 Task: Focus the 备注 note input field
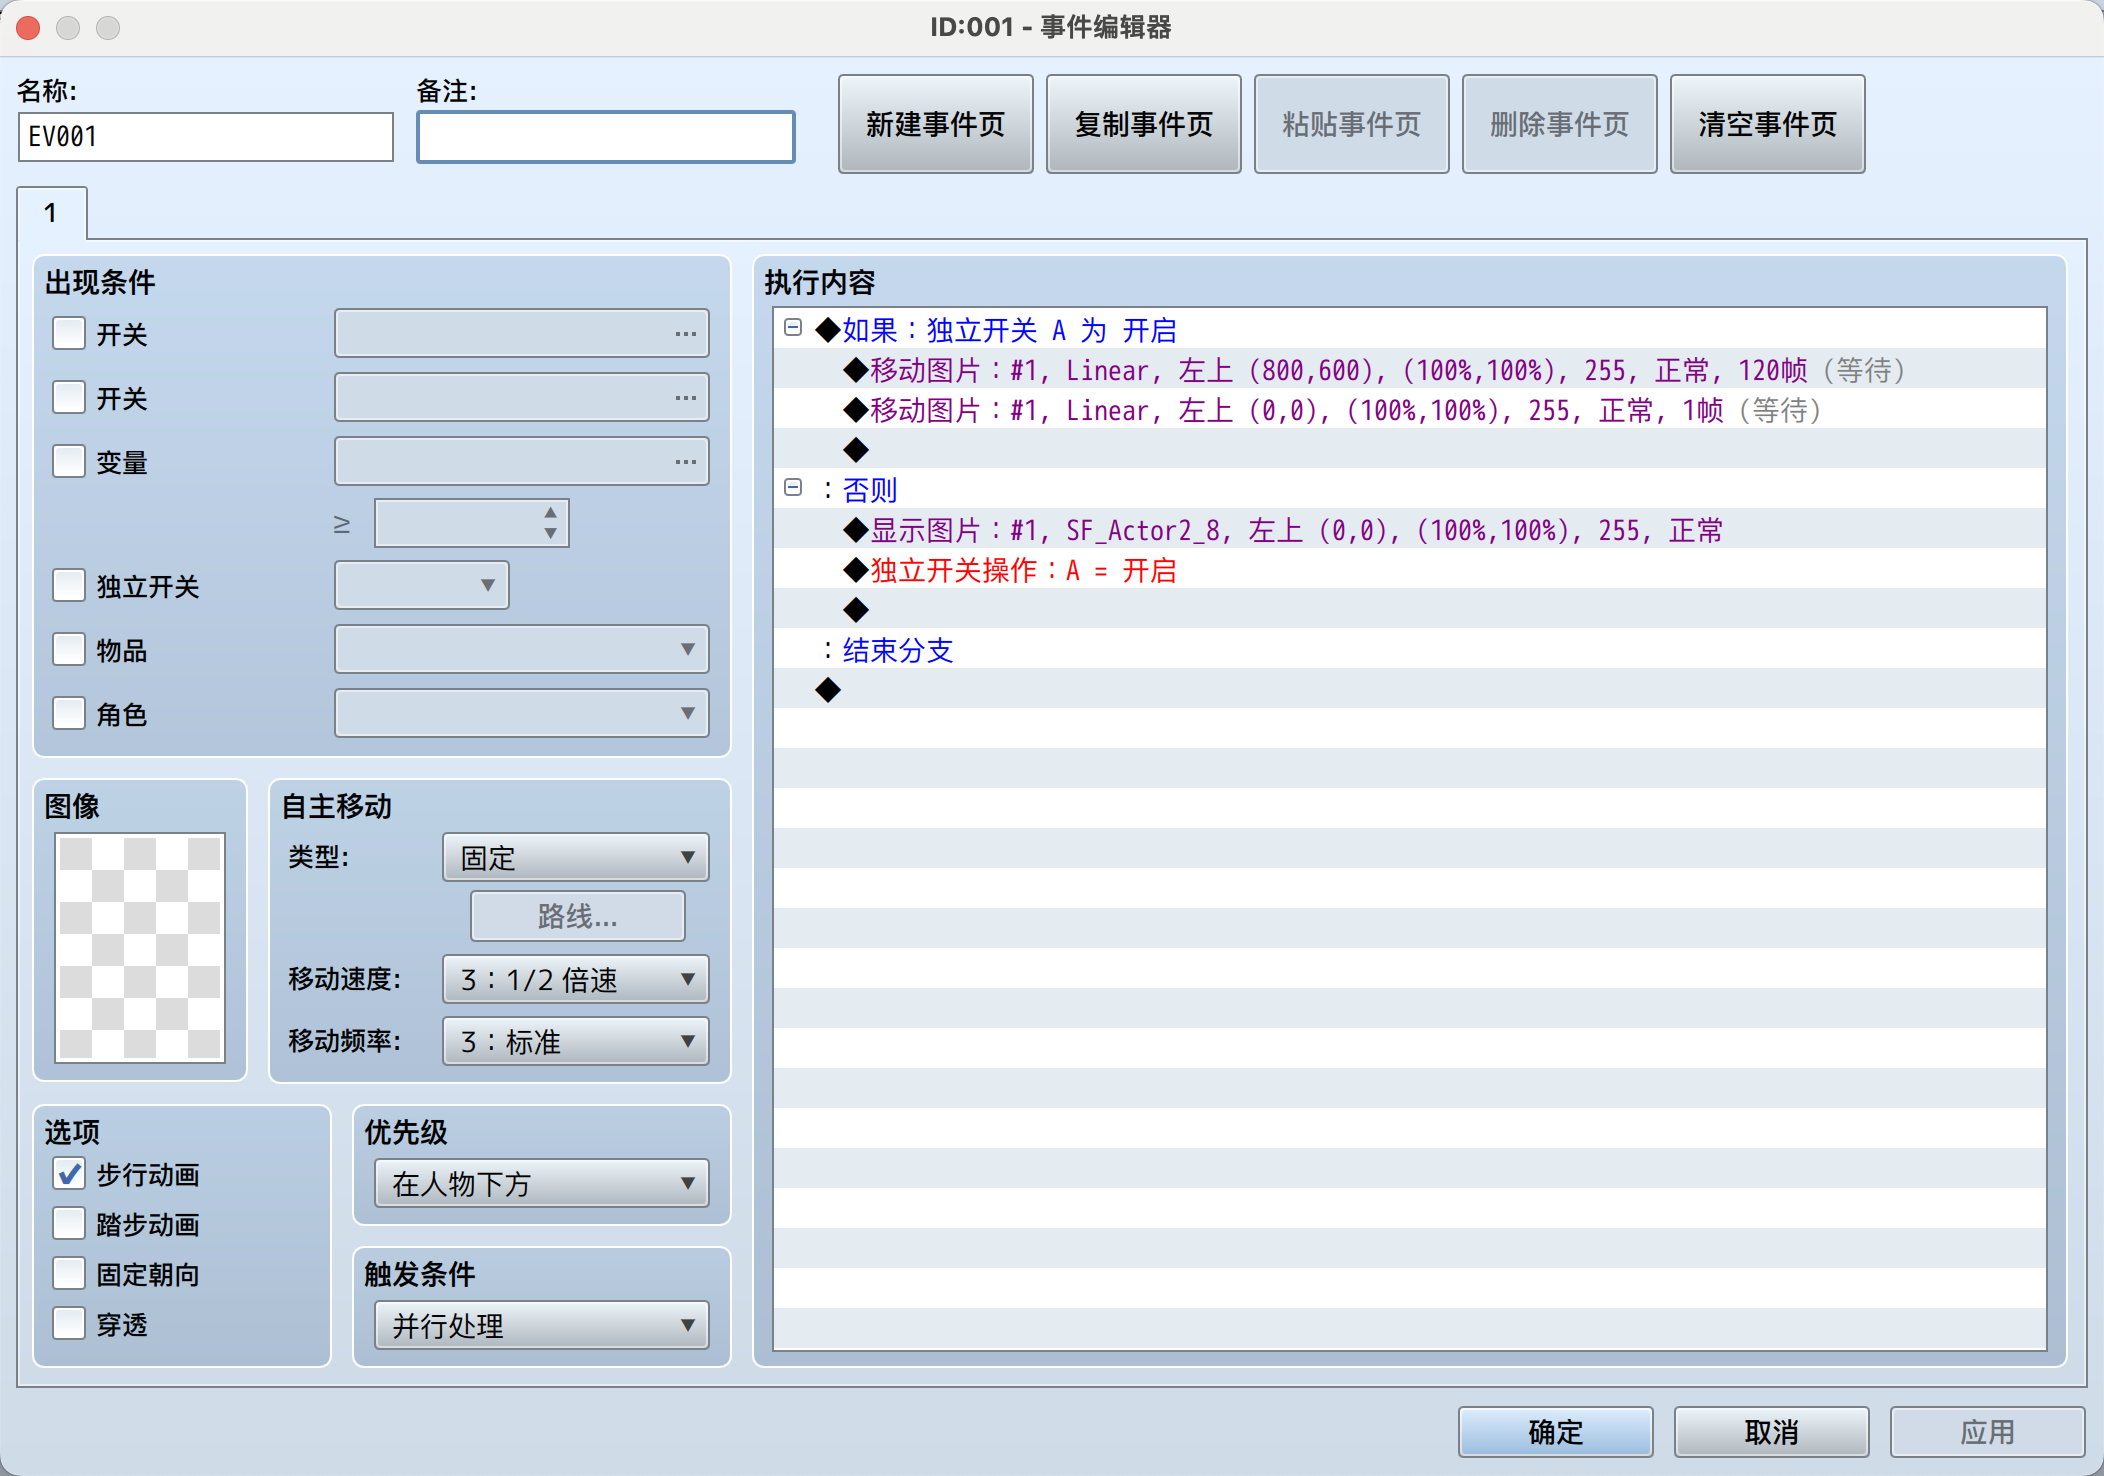(x=606, y=136)
